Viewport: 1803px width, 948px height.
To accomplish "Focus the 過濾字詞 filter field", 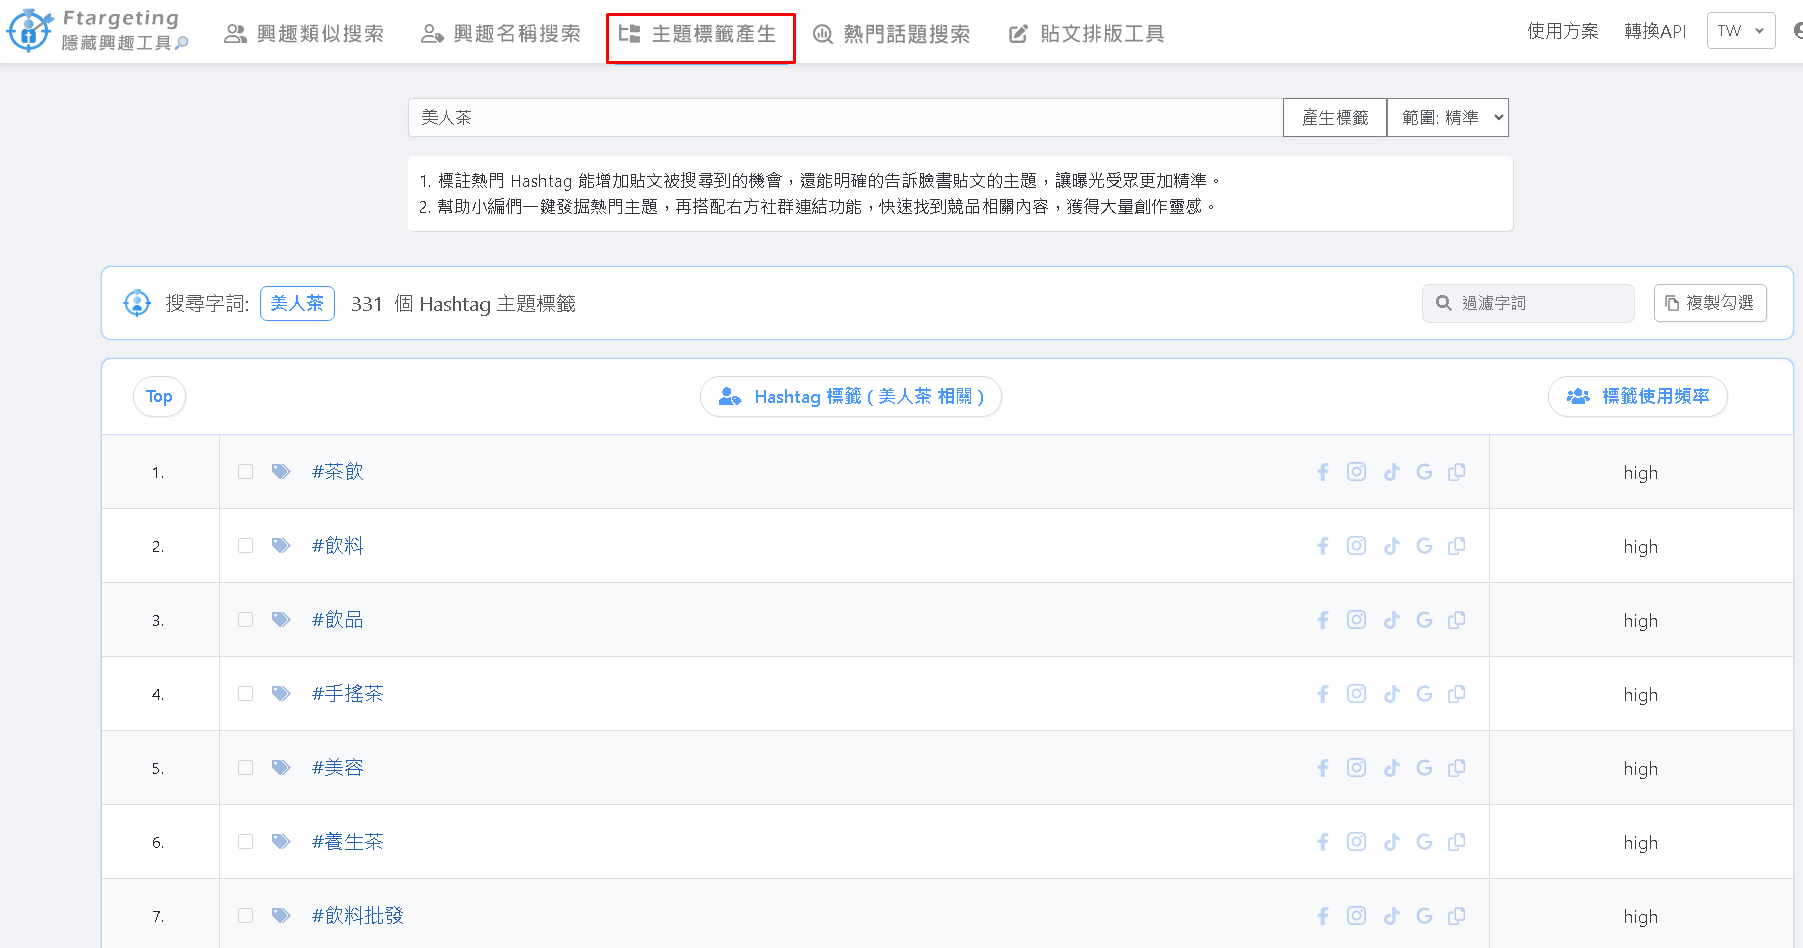I will pos(1528,303).
